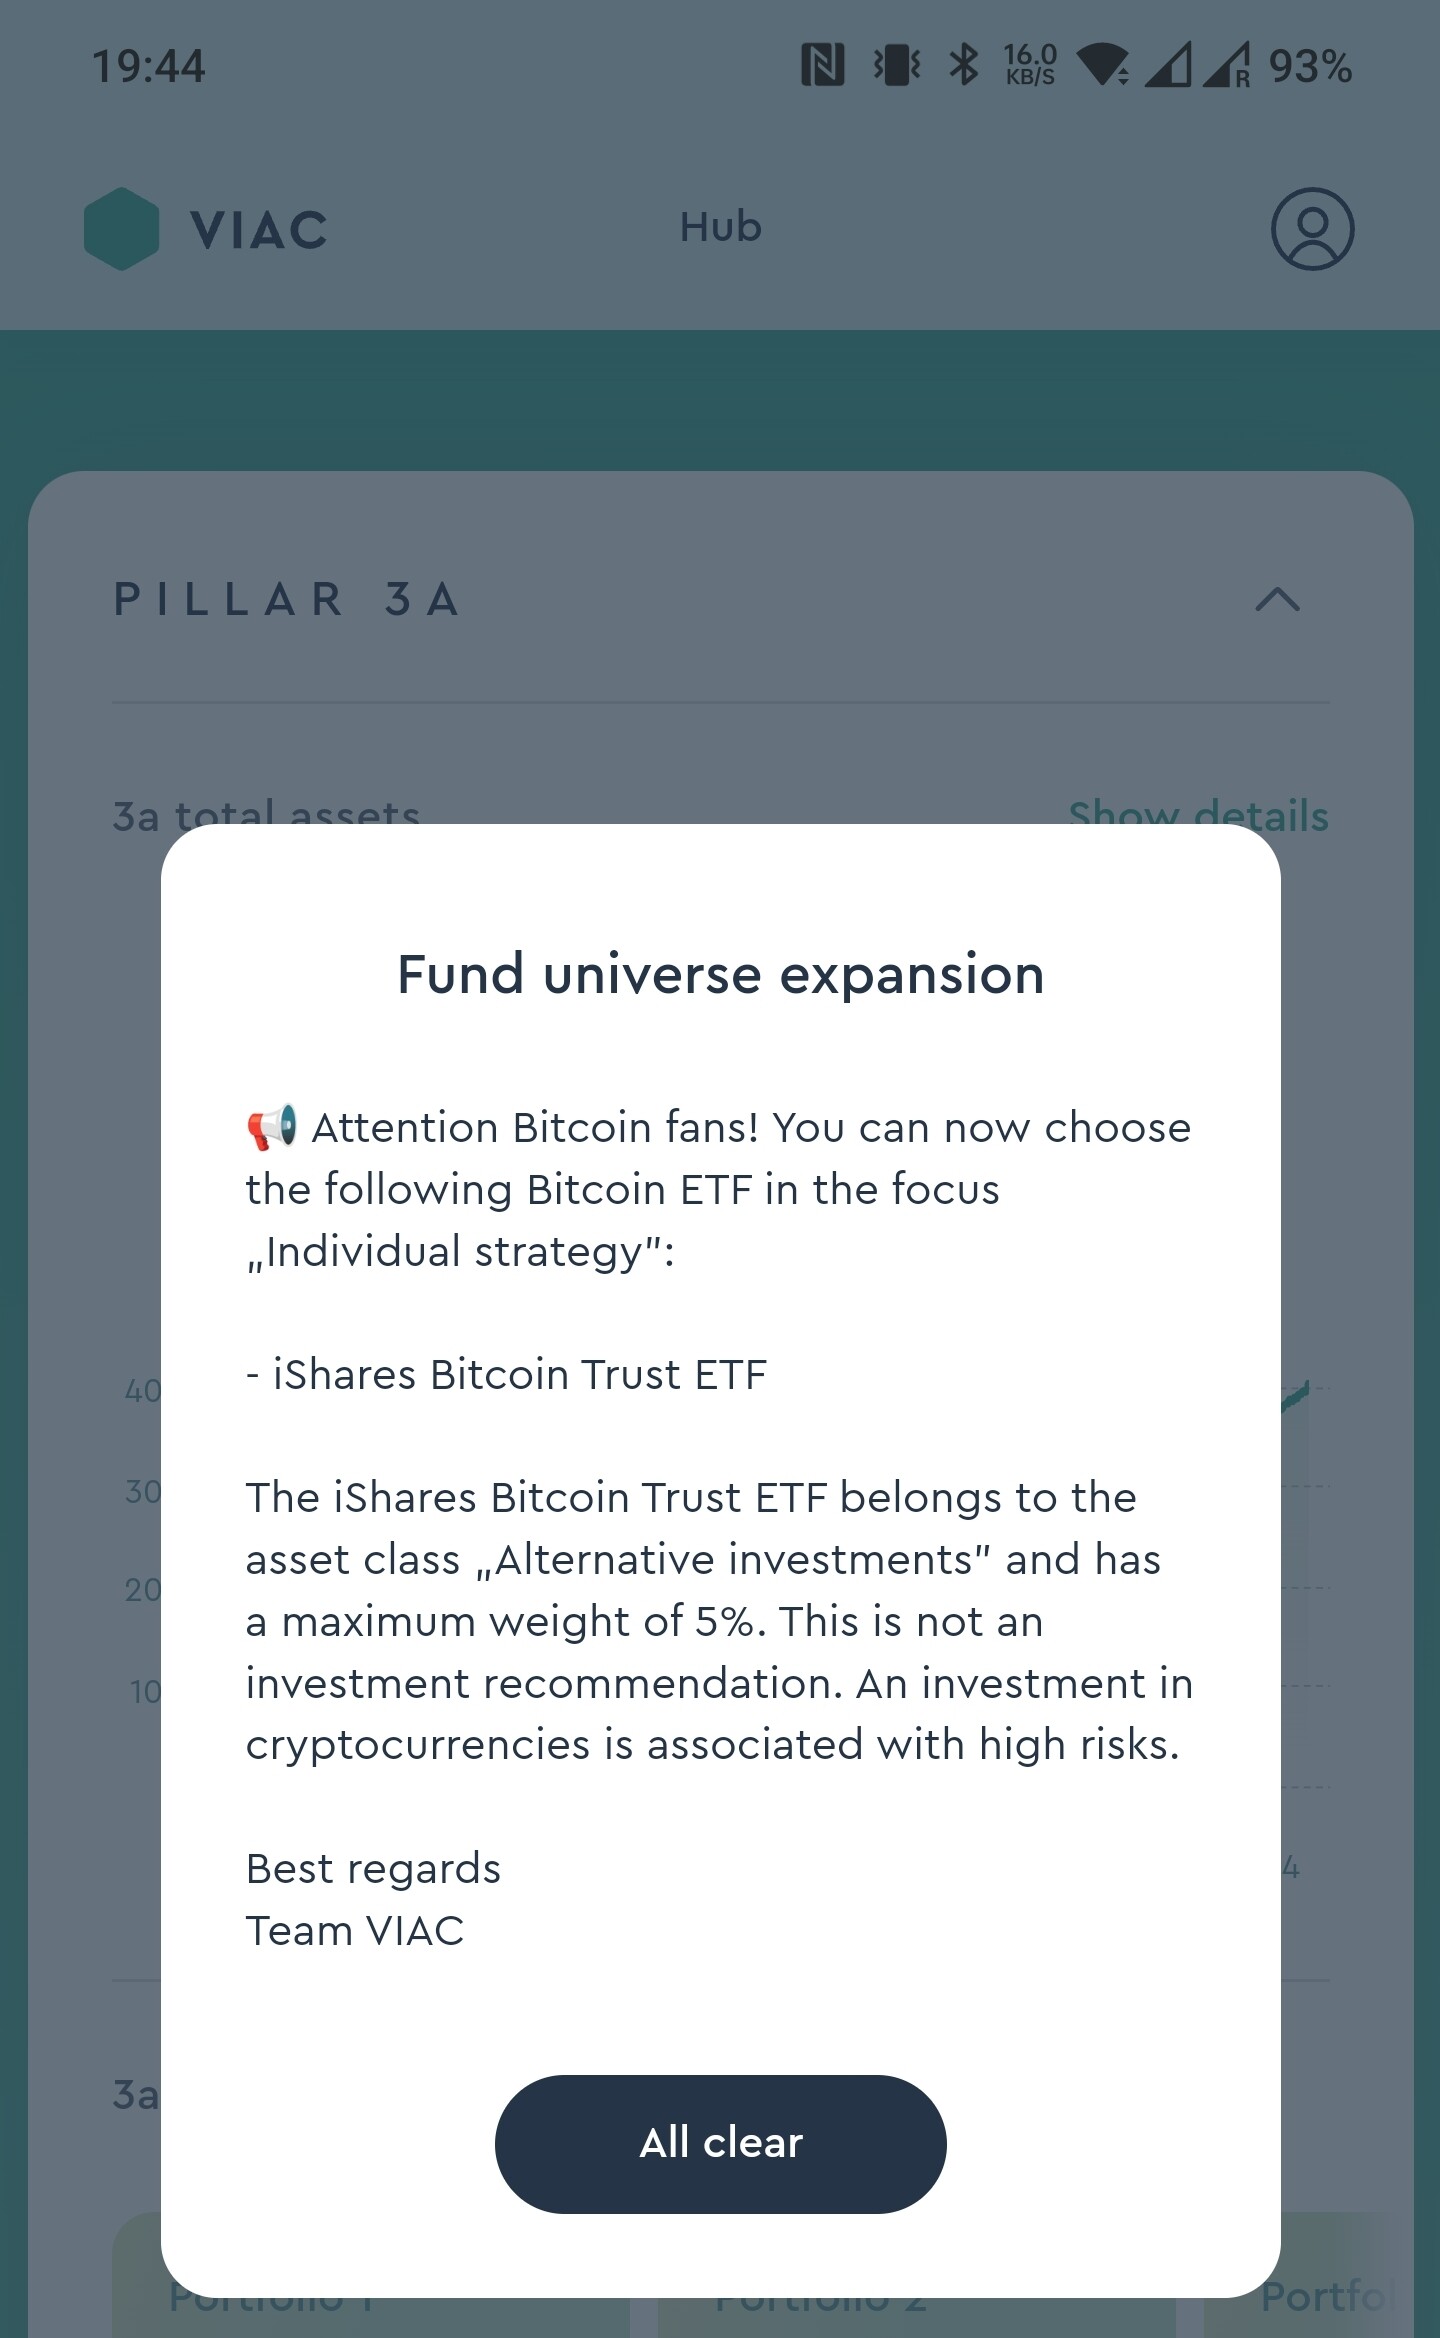1440x2338 pixels.
Task: Tap the PILLAR 3A header text
Action: 287,600
